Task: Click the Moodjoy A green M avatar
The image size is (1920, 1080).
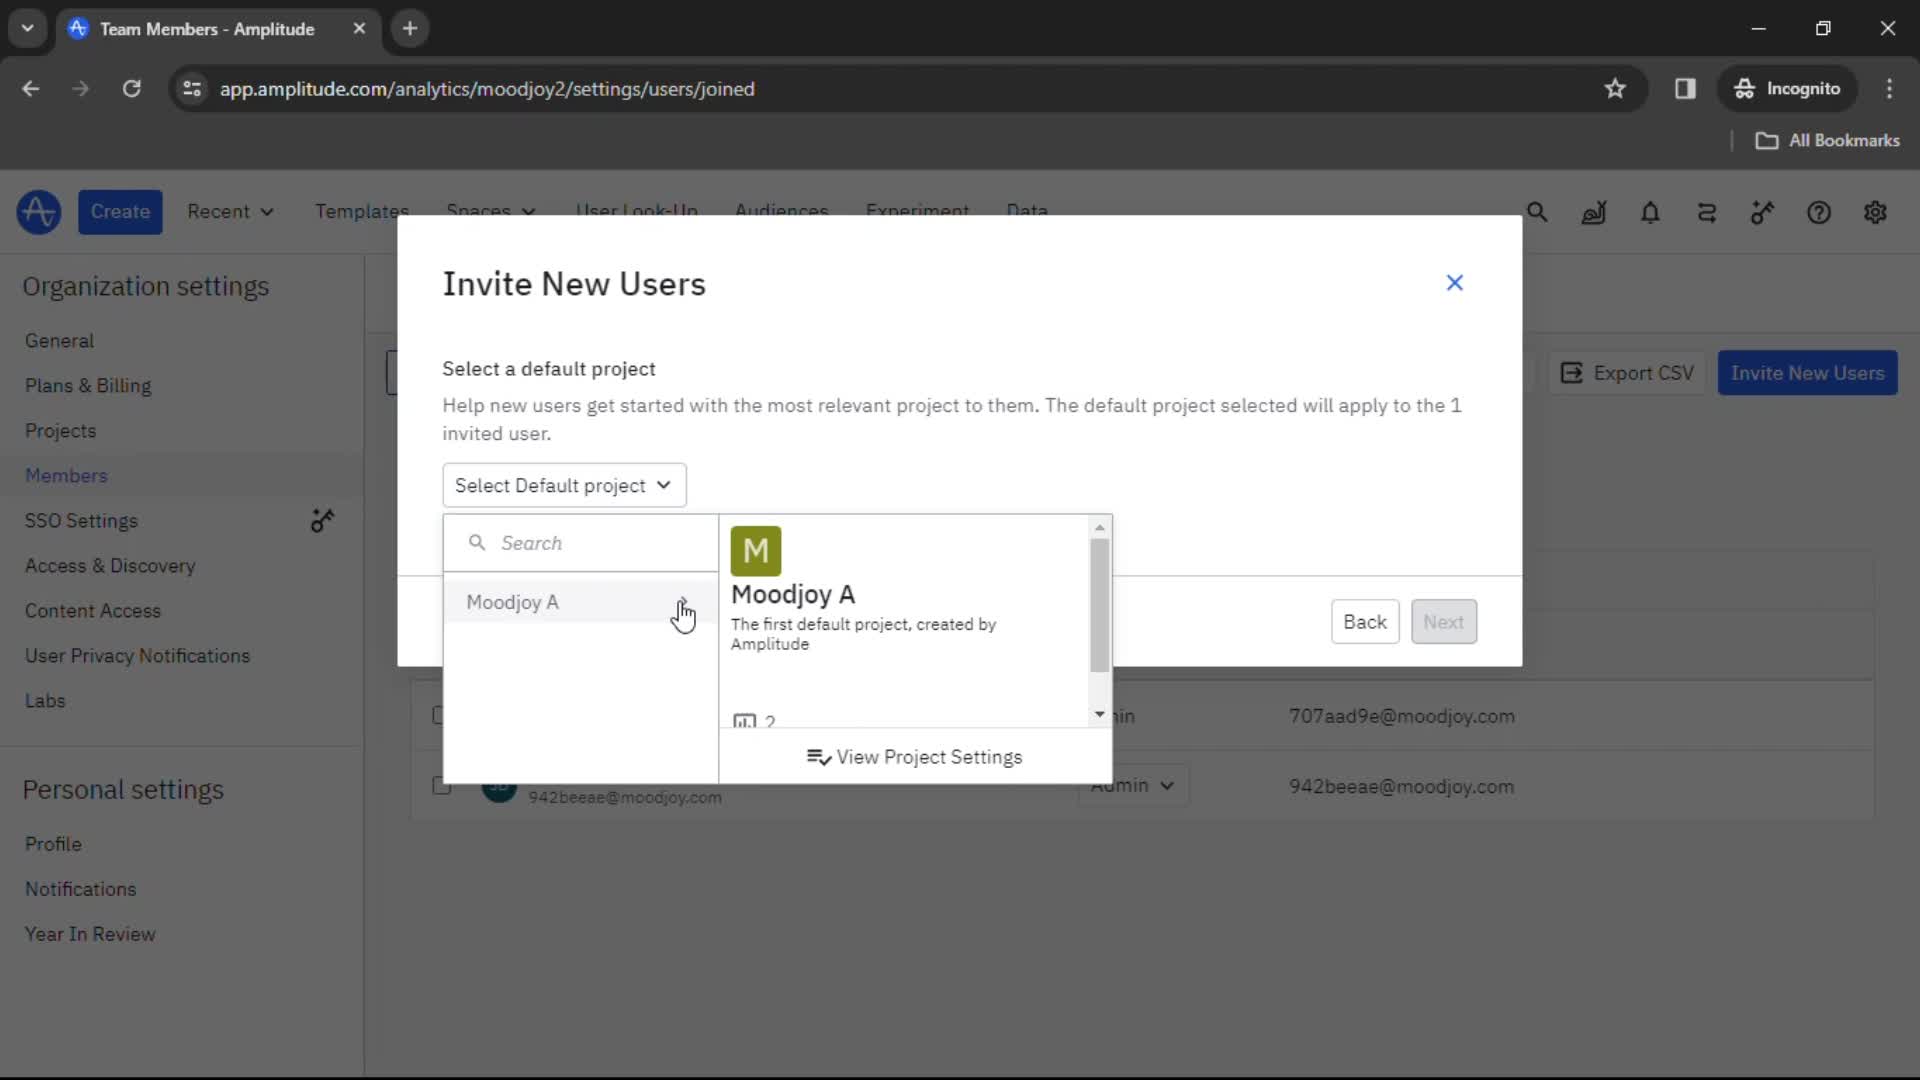Action: coord(756,551)
